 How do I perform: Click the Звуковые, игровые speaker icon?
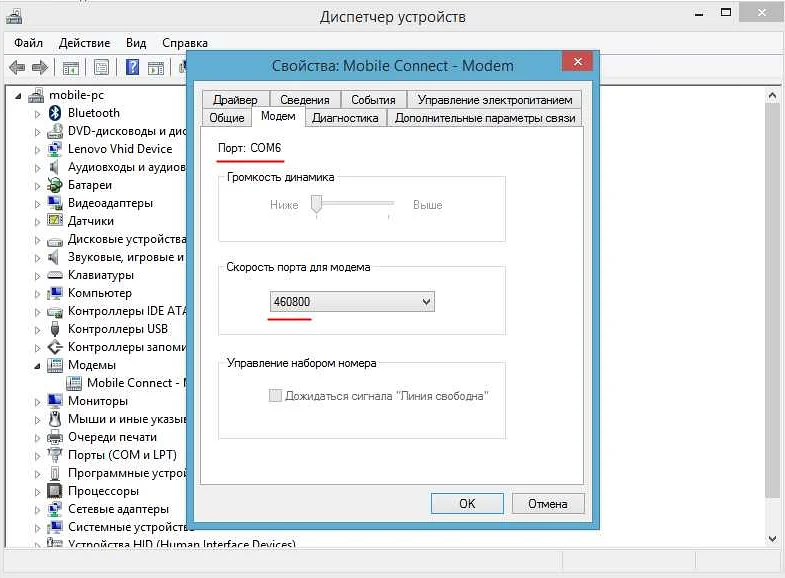54,257
